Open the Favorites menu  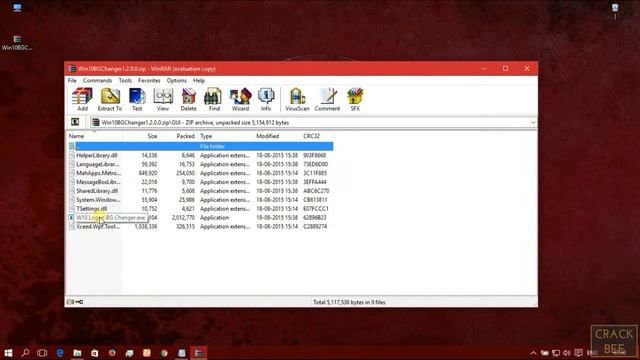click(149, 80)
